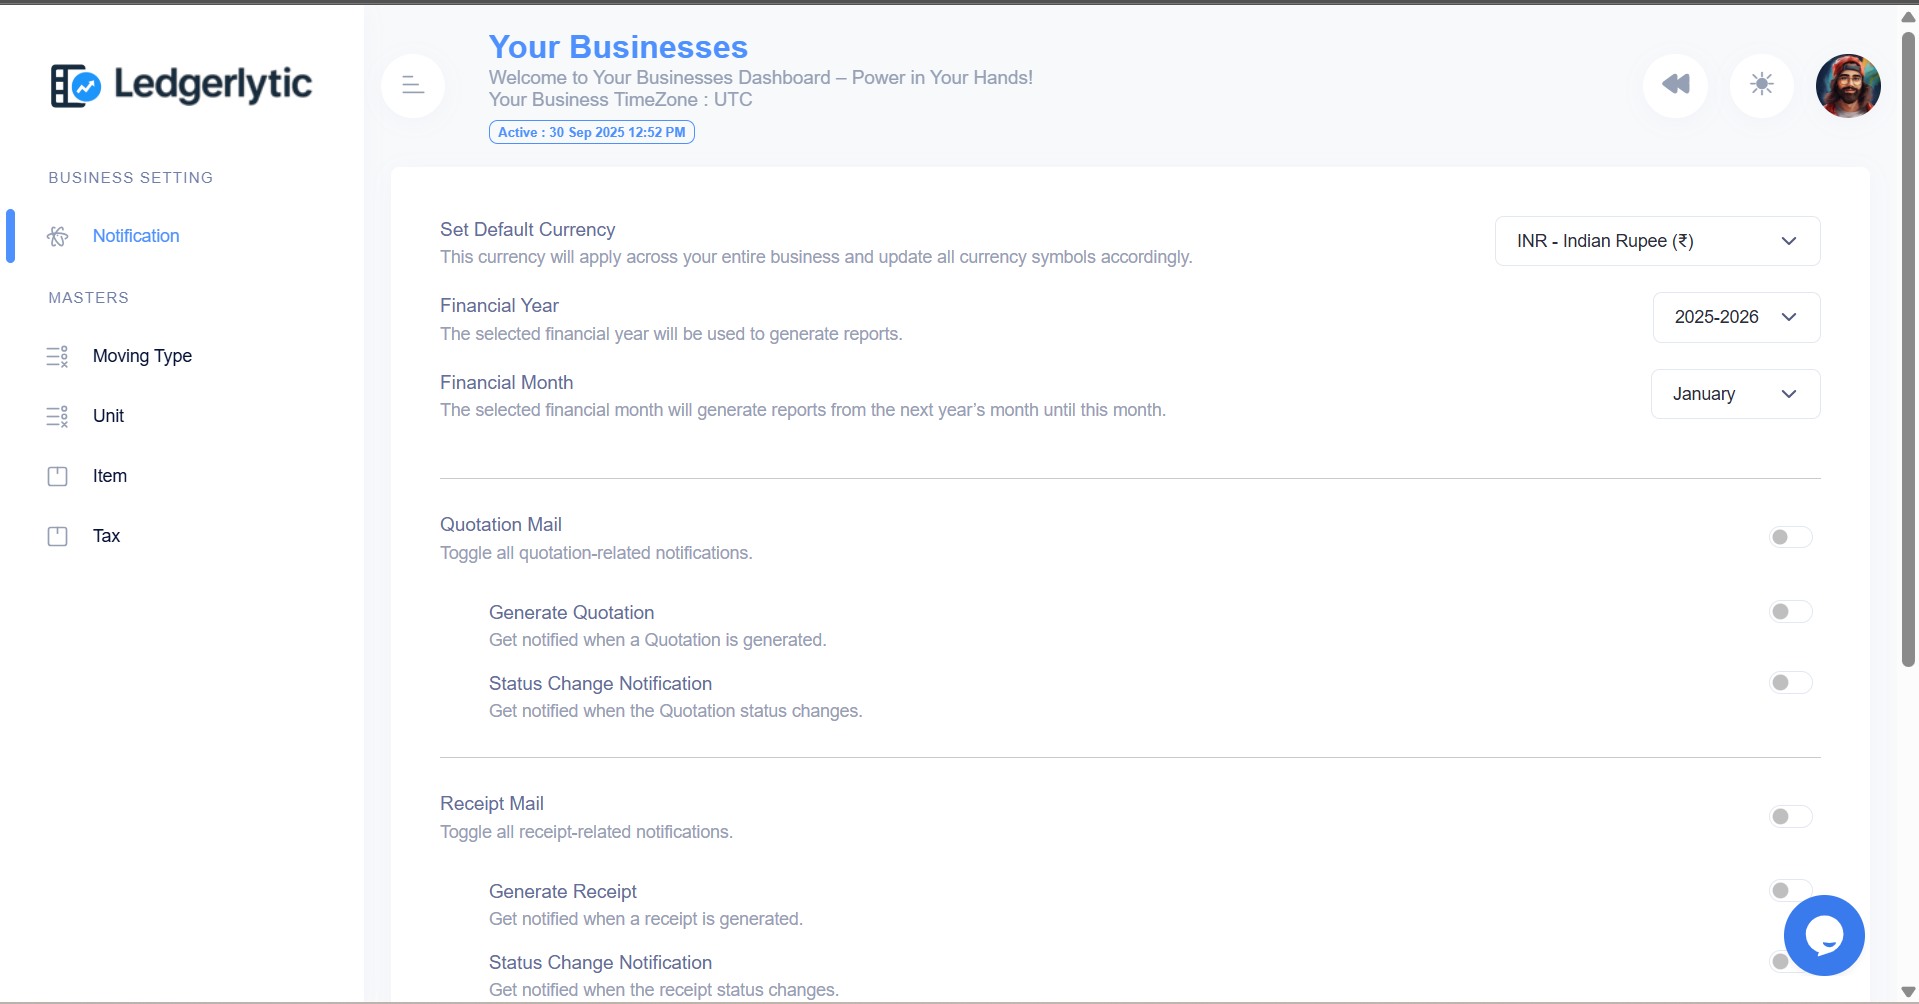Click the Notification sidebar icon

point(58,236)
